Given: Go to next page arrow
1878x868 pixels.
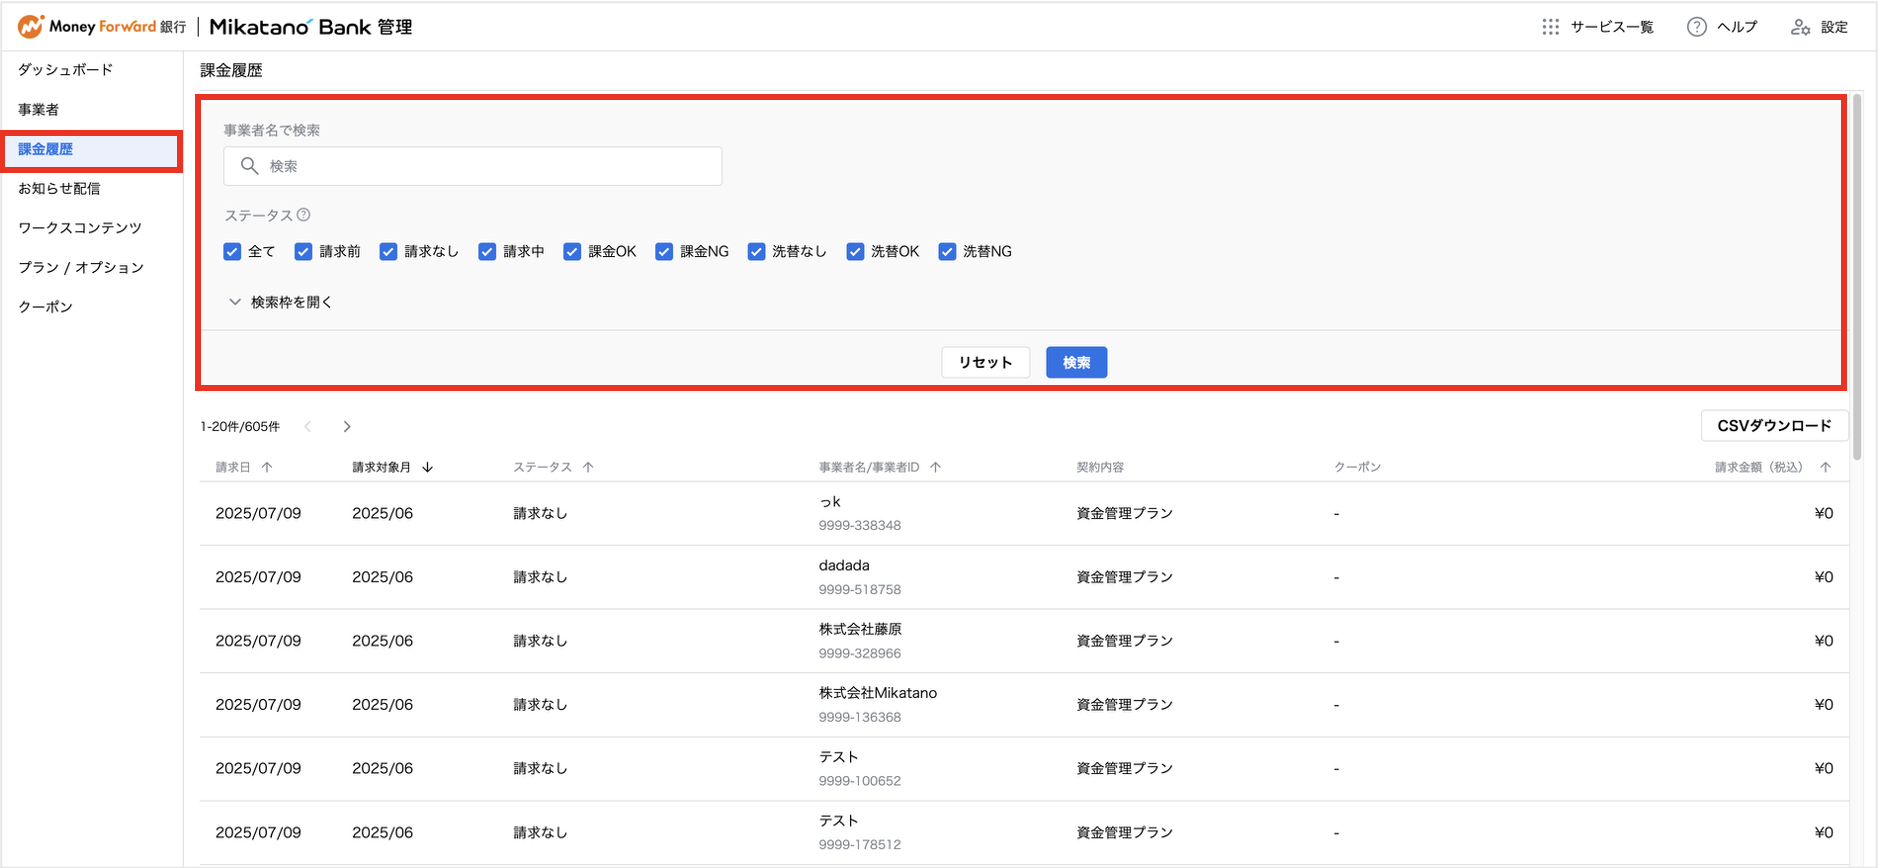Looking at the screenshot, I should tap(347, 427).
